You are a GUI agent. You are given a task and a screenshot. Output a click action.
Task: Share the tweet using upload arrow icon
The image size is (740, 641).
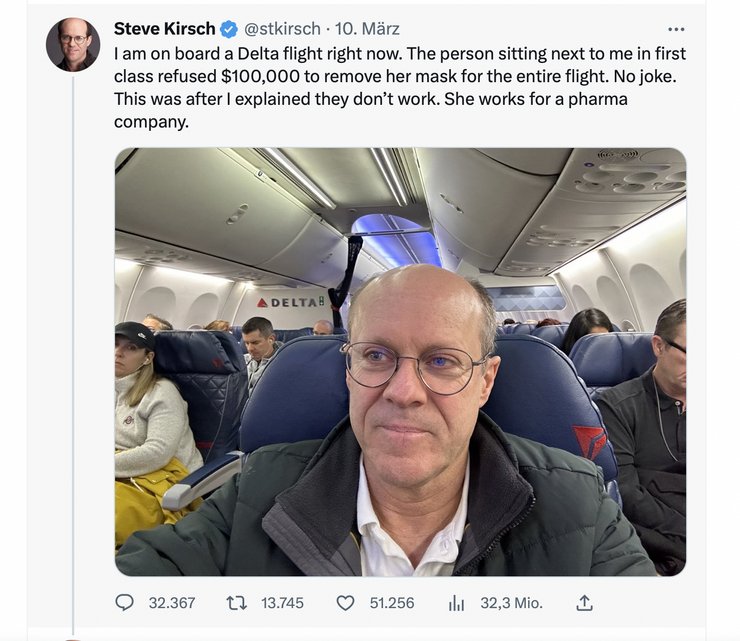pyautogui.click(x=584, y=603)
